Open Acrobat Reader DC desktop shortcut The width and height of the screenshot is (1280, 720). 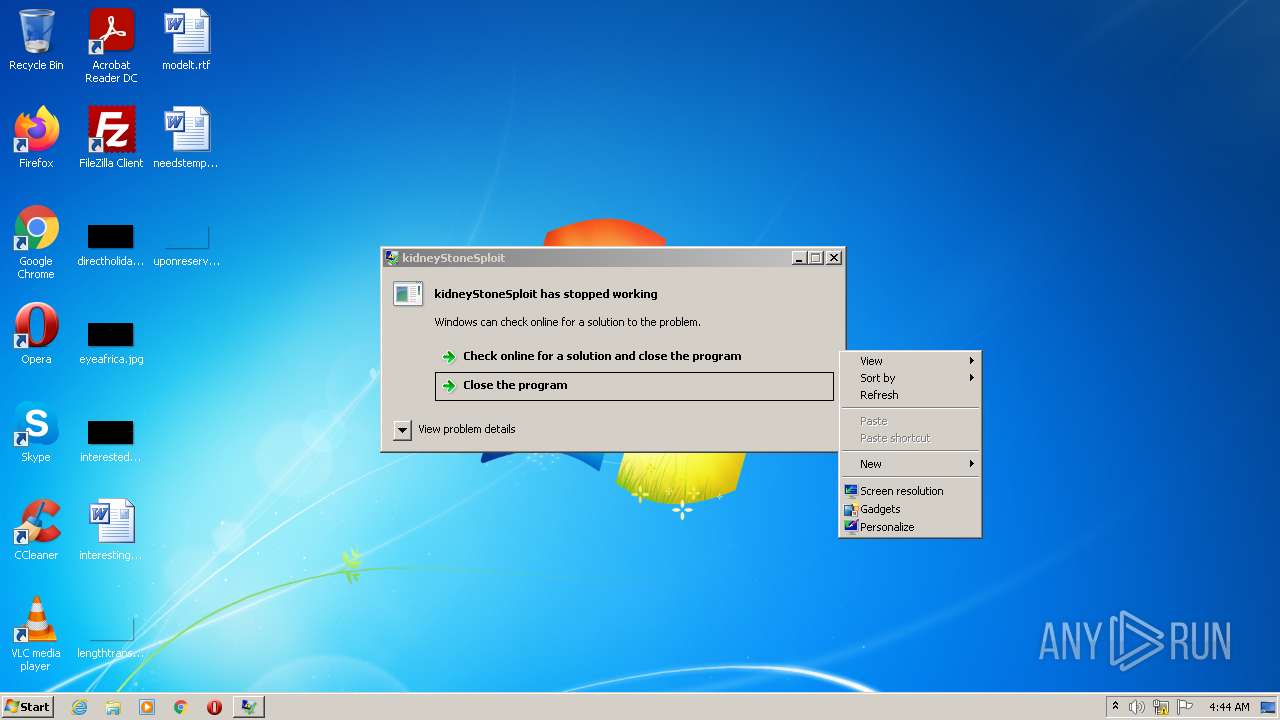[x=111, y=46]
